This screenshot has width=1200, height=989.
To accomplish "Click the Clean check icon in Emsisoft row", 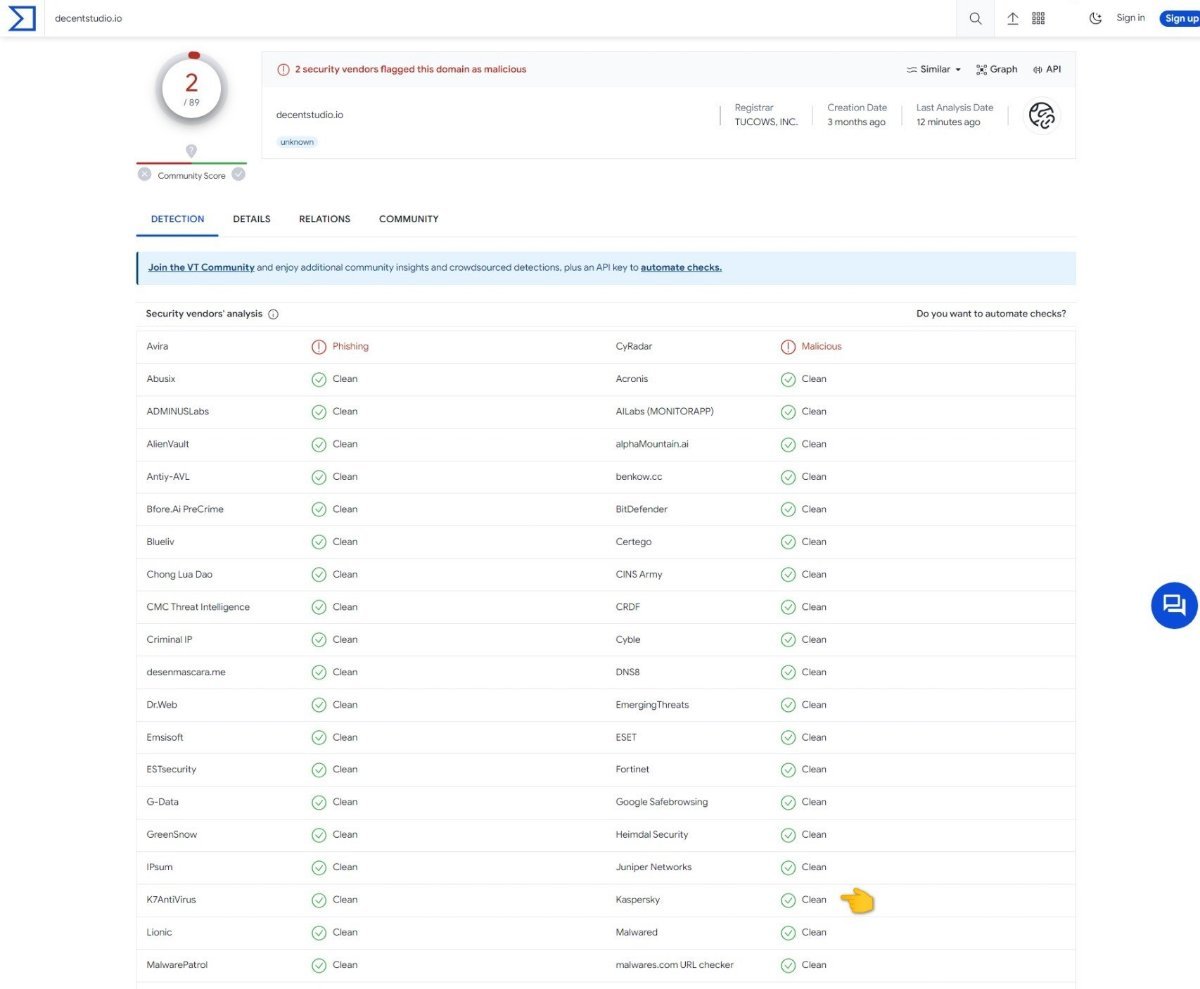I will click(319, 737).
